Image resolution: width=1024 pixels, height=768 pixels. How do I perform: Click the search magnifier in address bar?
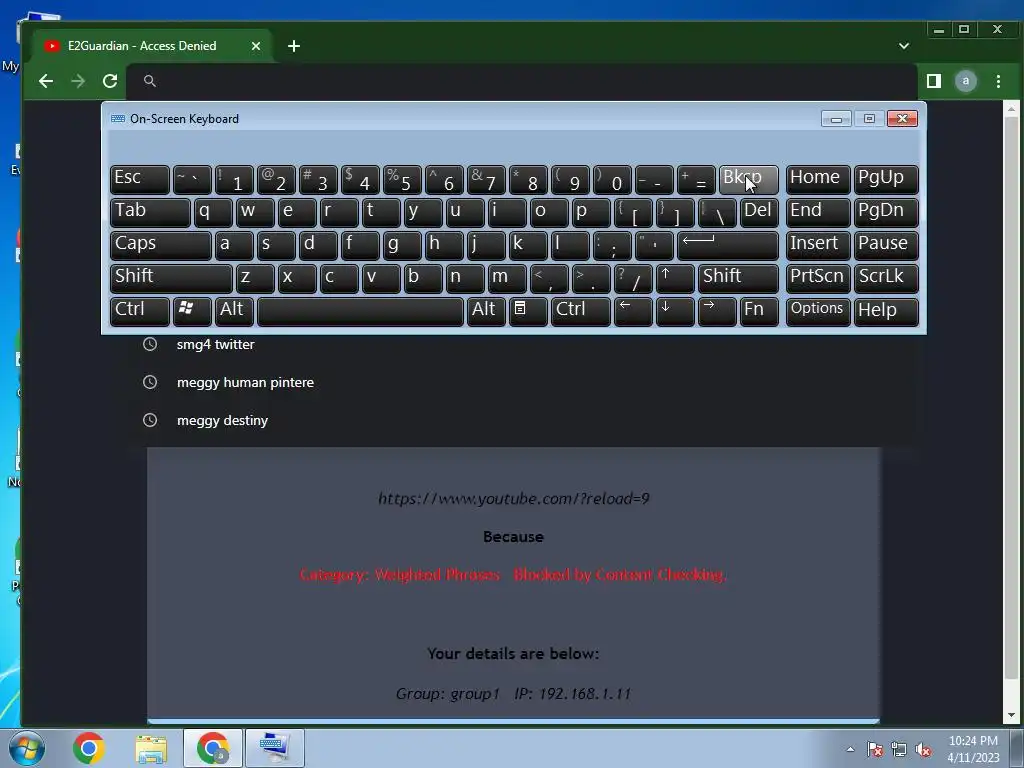(150, 81)
